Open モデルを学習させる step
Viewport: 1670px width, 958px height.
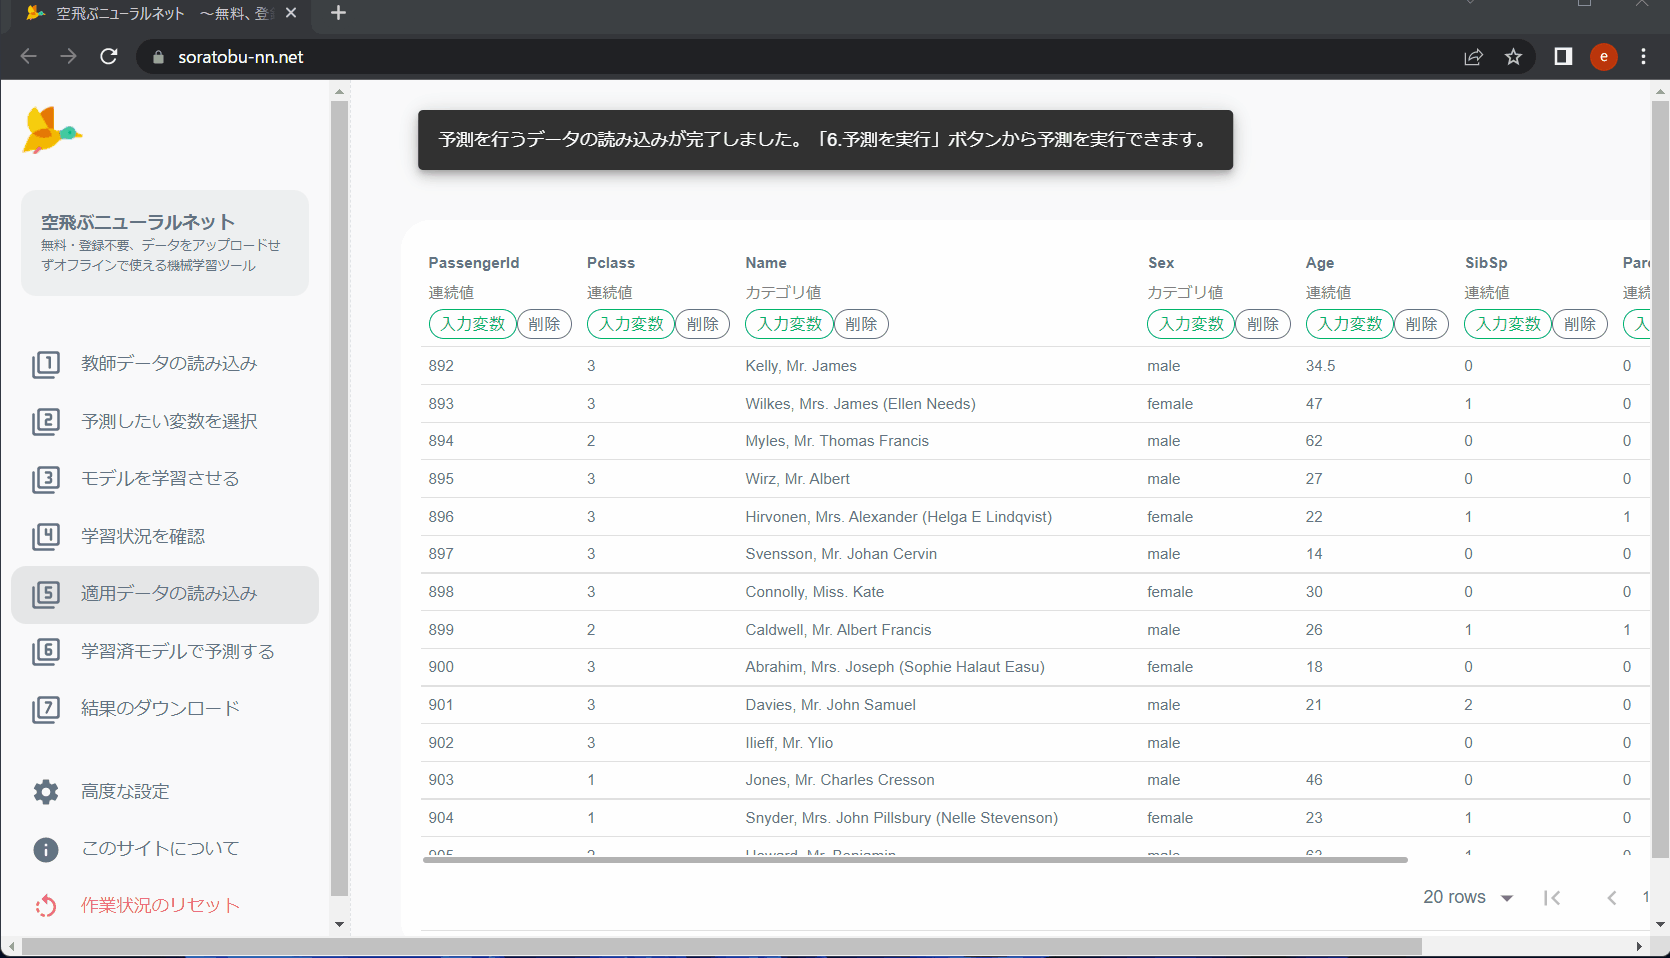click(x=165, y=479)
